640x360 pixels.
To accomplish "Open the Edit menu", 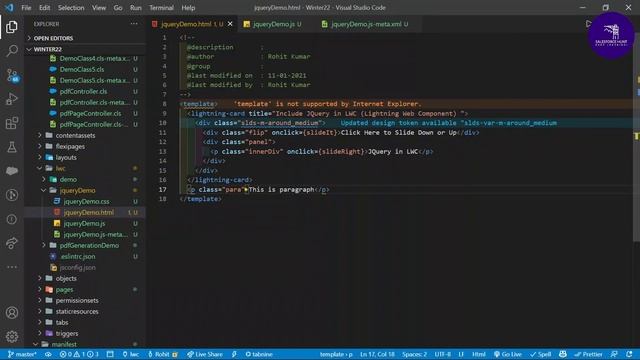I will click(44, 8).
